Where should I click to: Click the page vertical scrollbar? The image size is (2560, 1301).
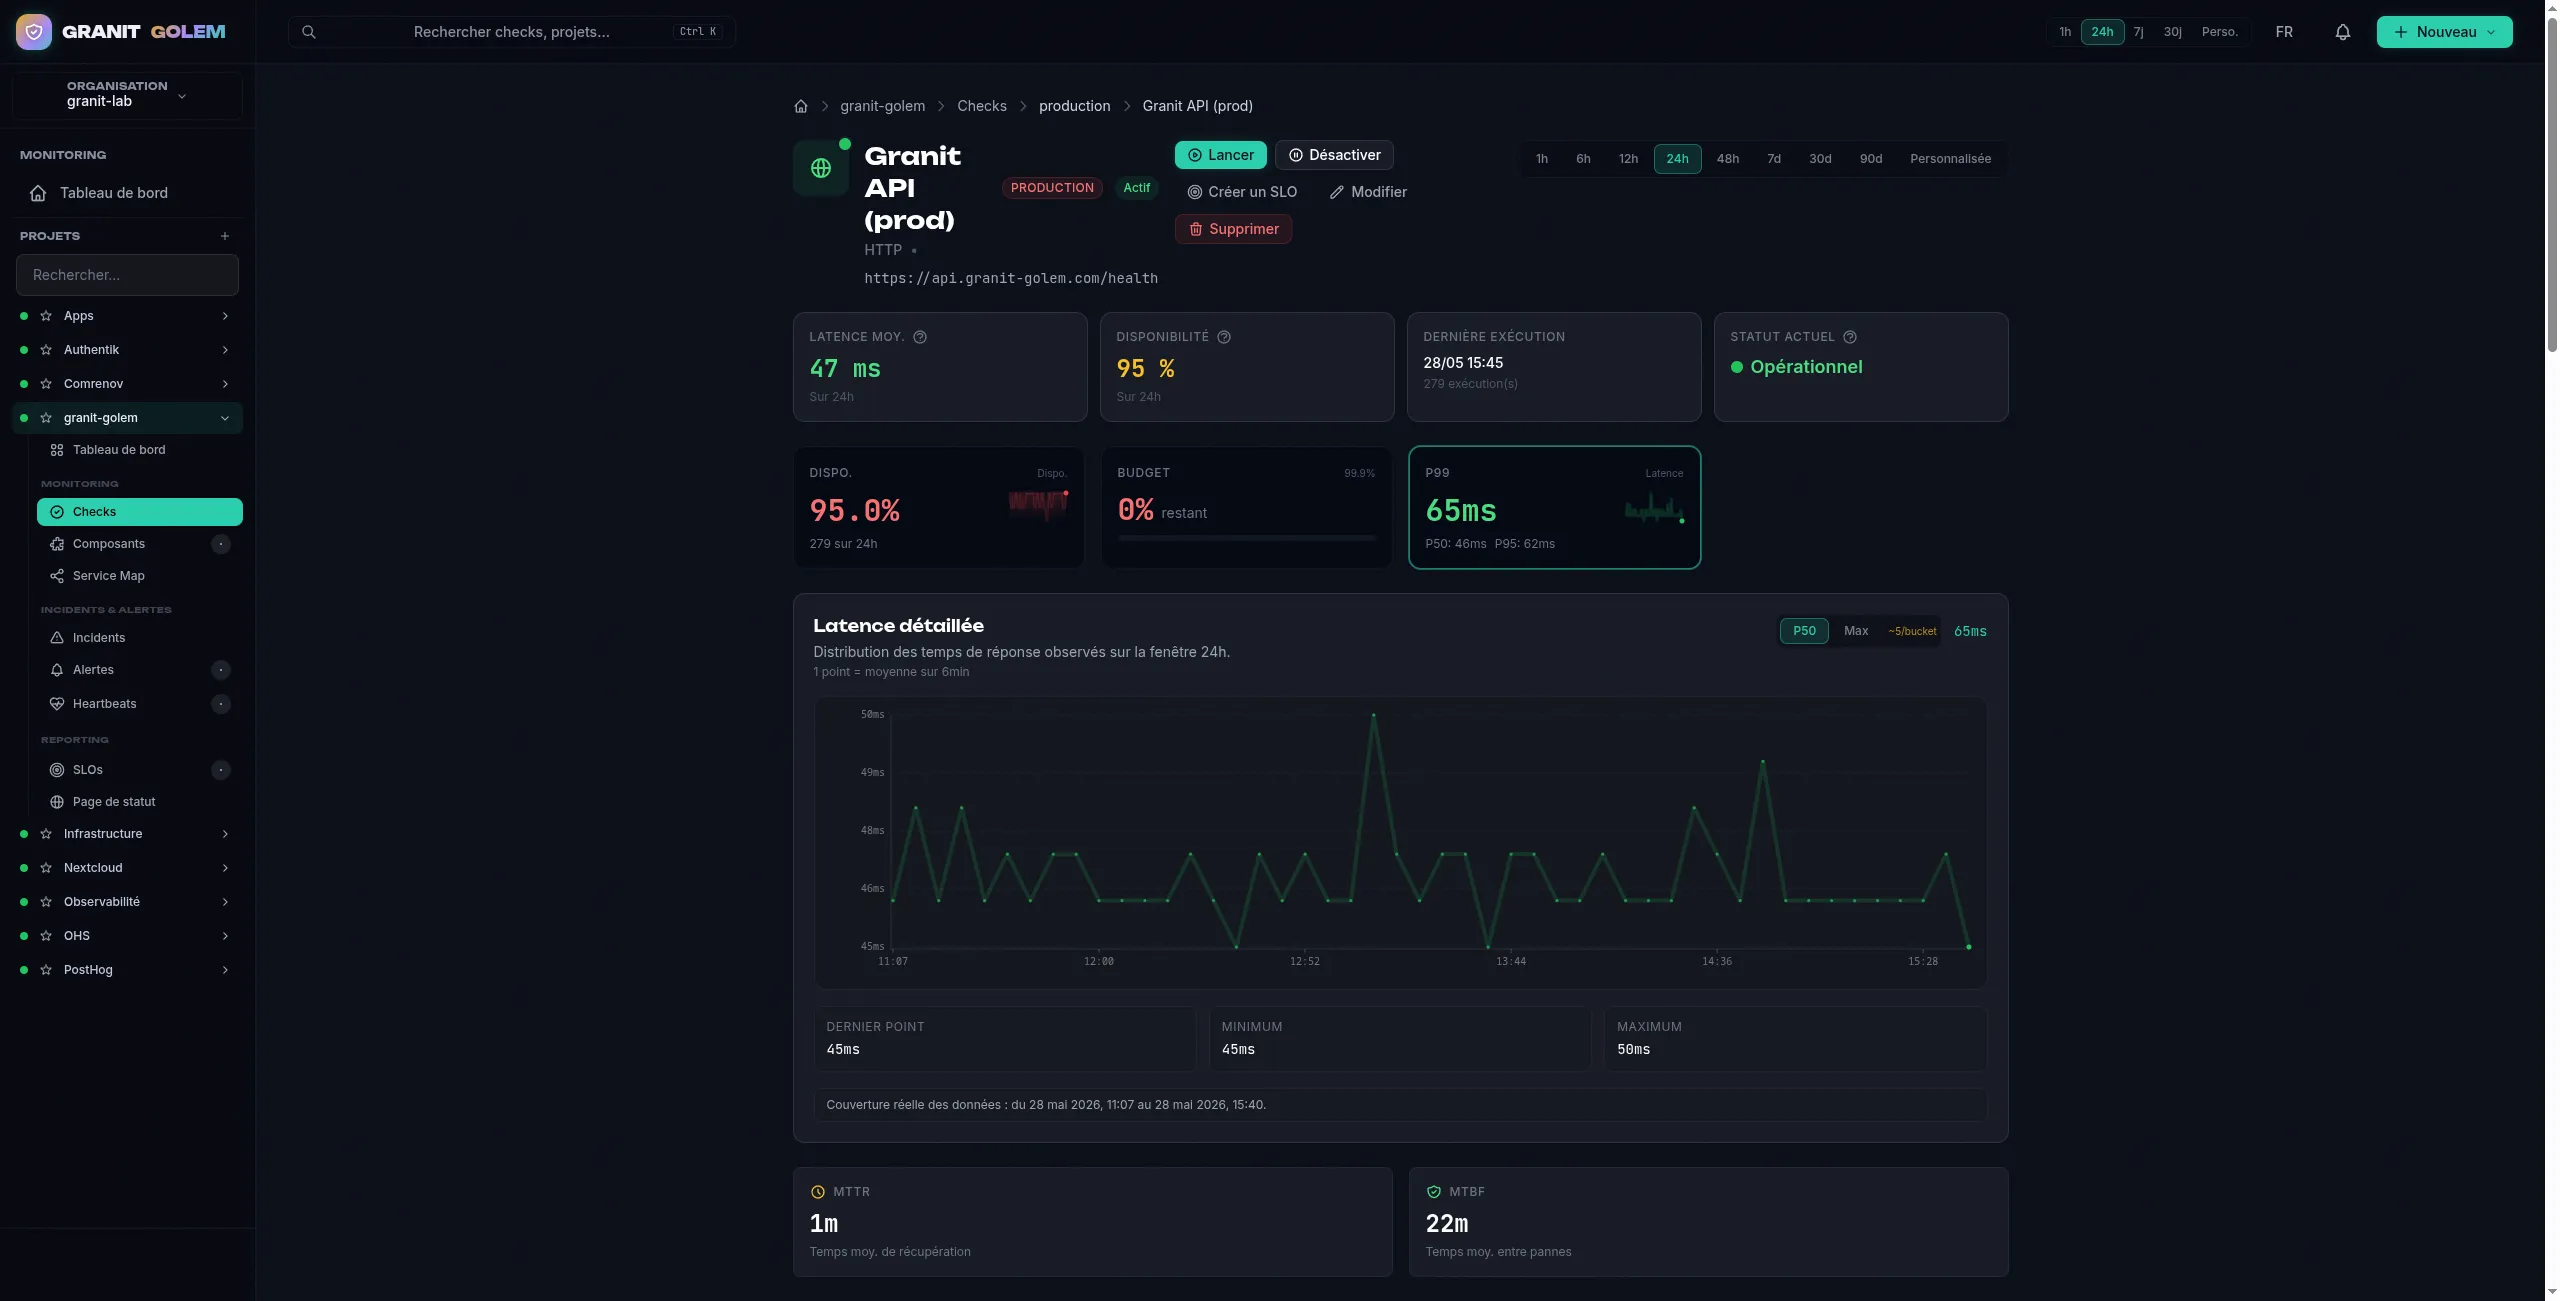pyautogui.click(x=2552, y=184)
